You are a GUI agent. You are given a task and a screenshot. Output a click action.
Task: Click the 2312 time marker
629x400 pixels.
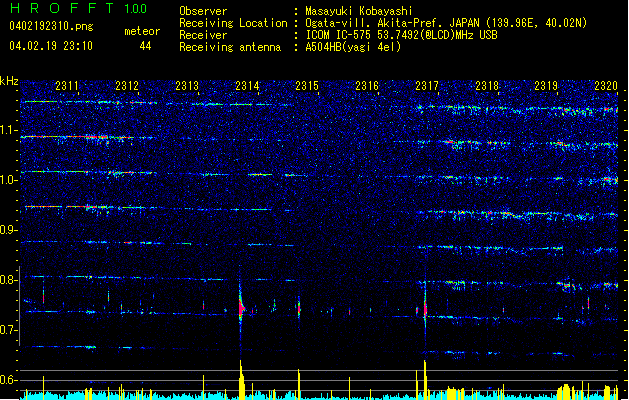(x=127, y=86)
